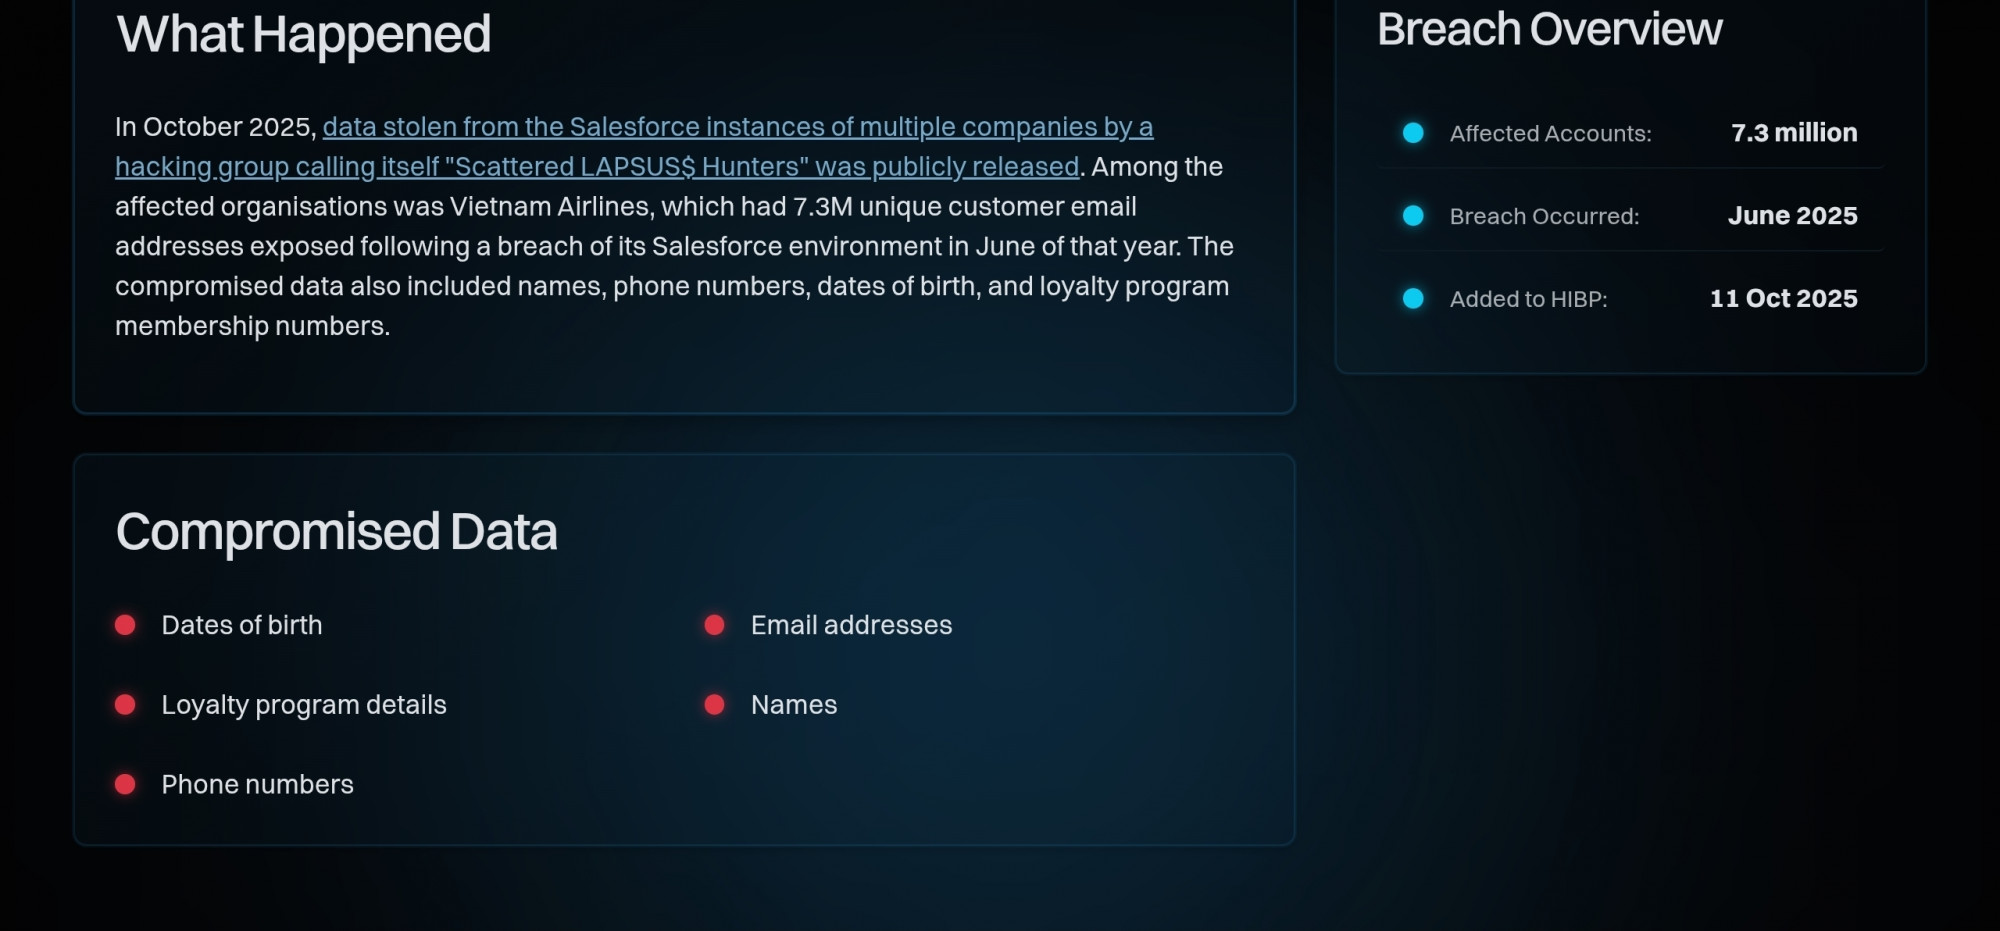Image resolution: width=2000 pixels, height=931 pixels.
Task: Select the 11 Oct 2025 date value
Action: click(x=1783, y=299)
